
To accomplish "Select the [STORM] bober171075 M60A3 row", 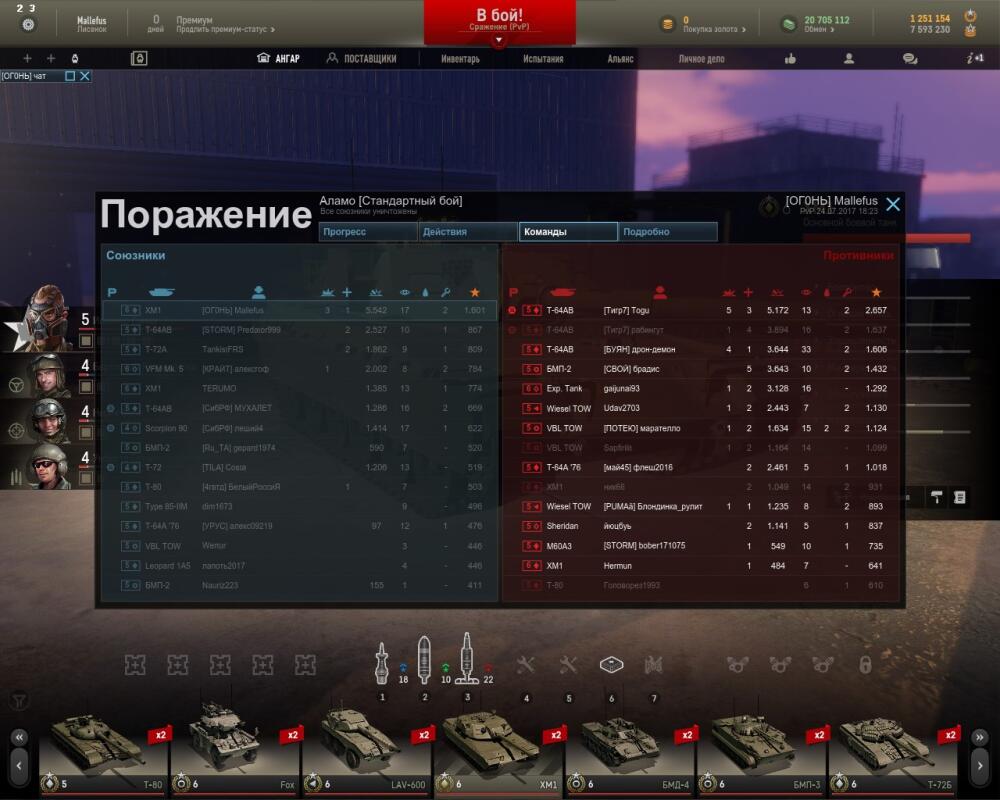I will (x=702, y=545).
